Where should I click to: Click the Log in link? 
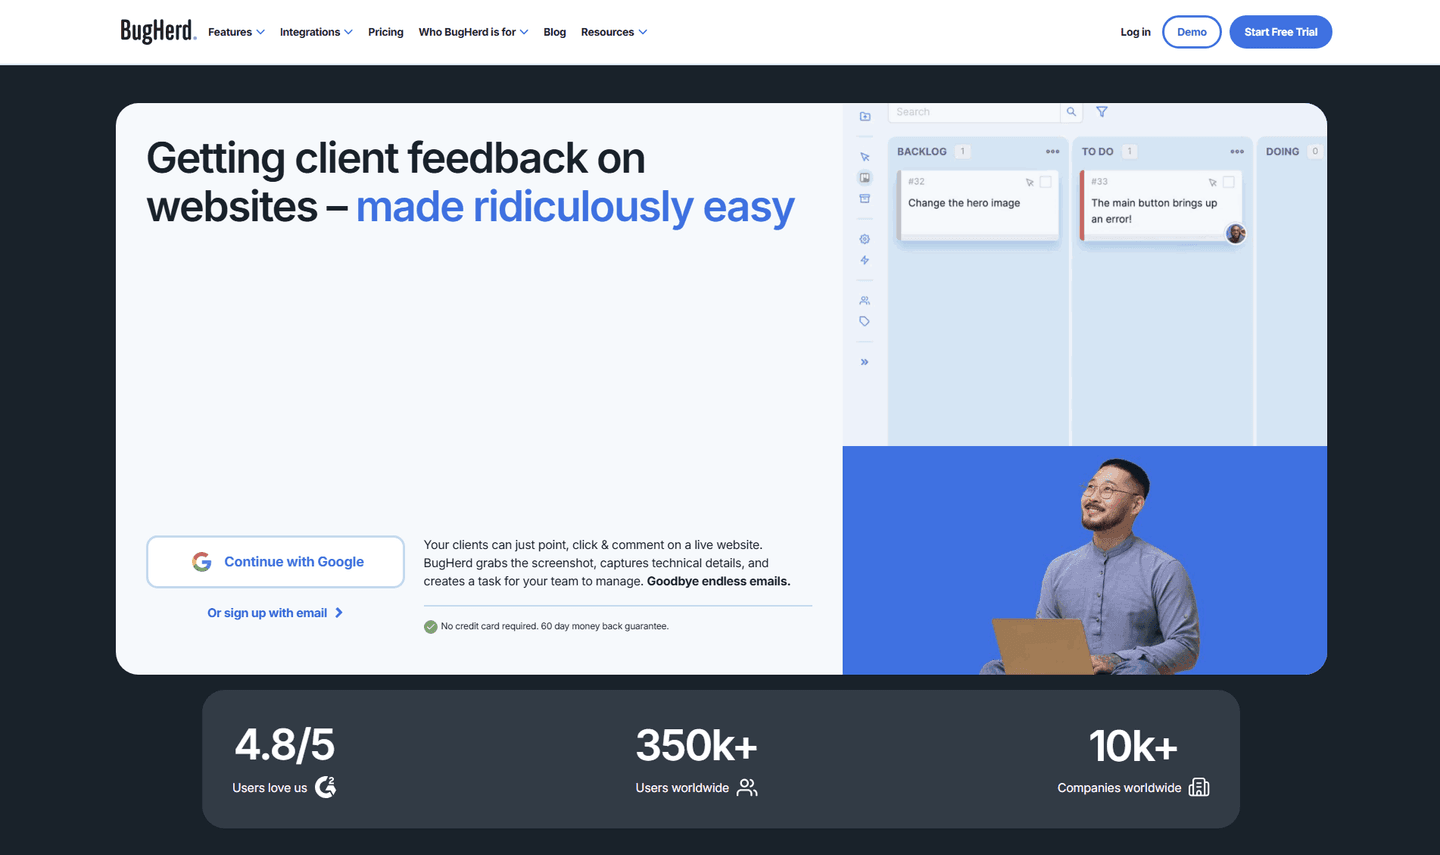tap(1135, 32)
